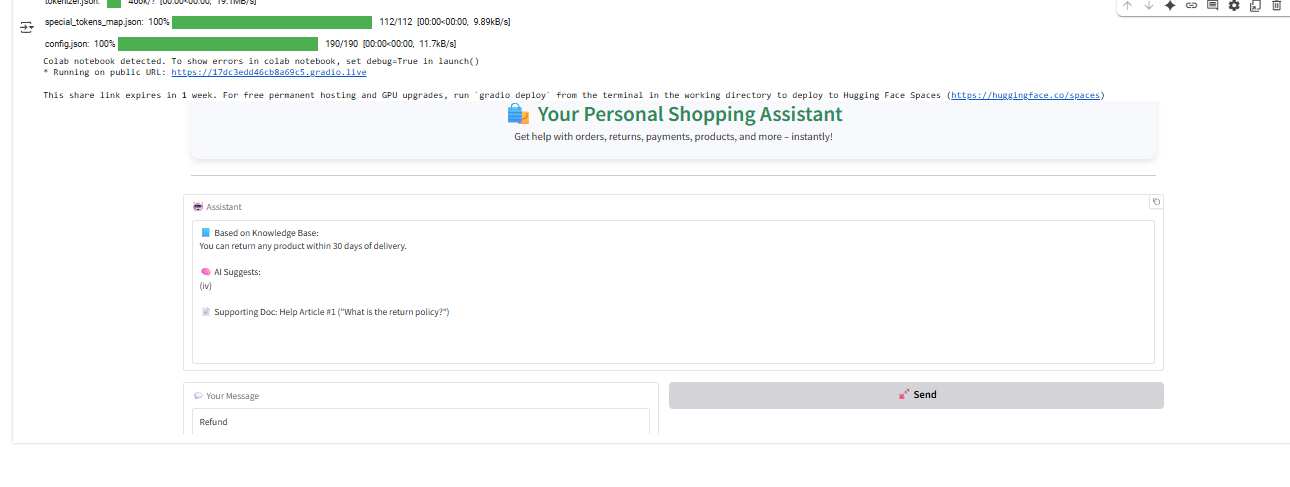Image resolution: width=1290 pixels, height=487 pixels.
Task: Select the Assistant chatbot label
Action: pyautogui.click(x=217, y=207)
